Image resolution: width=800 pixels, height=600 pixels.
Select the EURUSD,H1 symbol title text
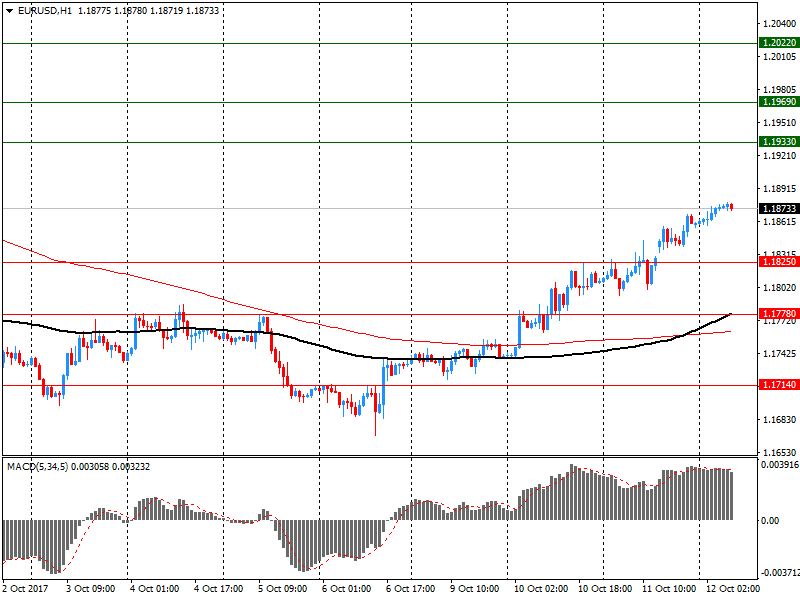tap(45, 11)
